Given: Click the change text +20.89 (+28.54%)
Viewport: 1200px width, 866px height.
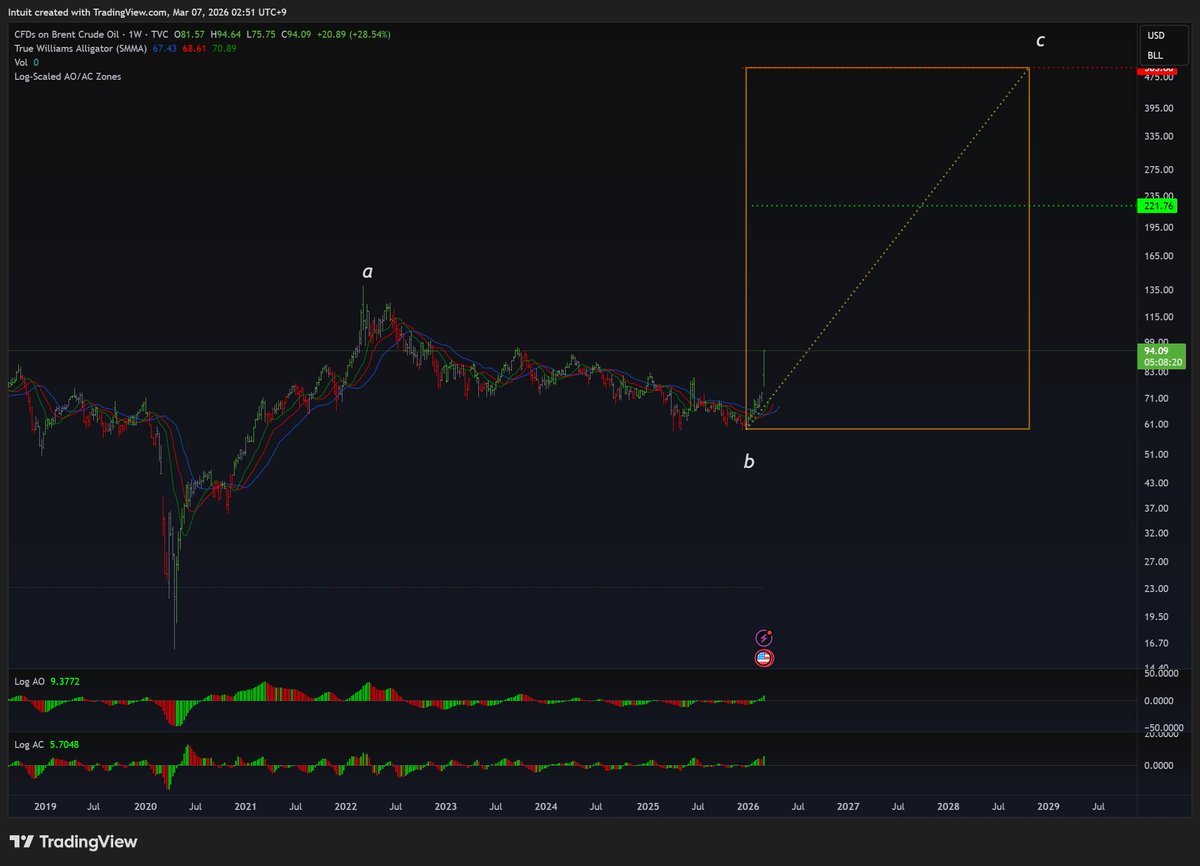Looking at the screenshot, I should (355, 34).
